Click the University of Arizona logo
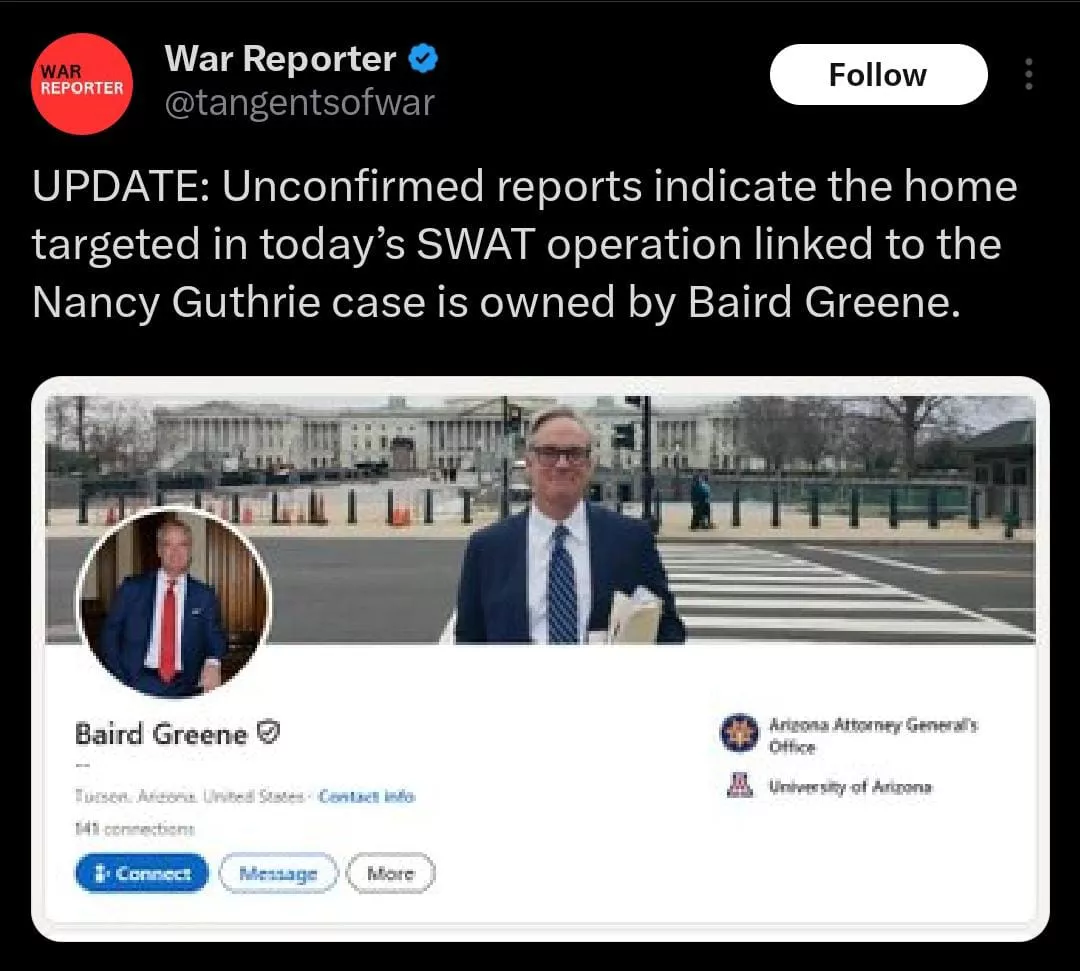This screenshot has height=971, width=1080. 740,786
